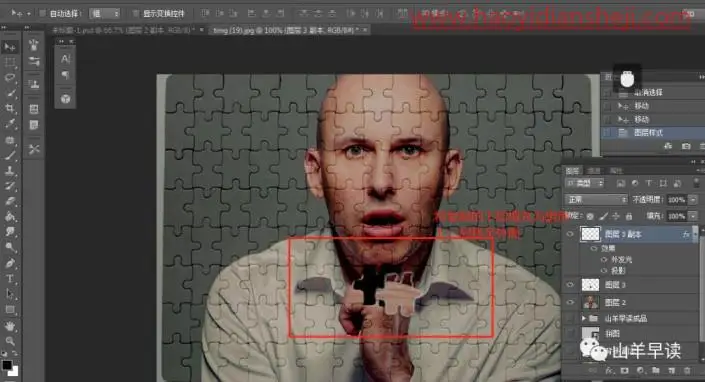The height and width of the screenshot is (382, 705).
Task: Toggle the 显示变换控件 checkbox
Action: (136, 13)
